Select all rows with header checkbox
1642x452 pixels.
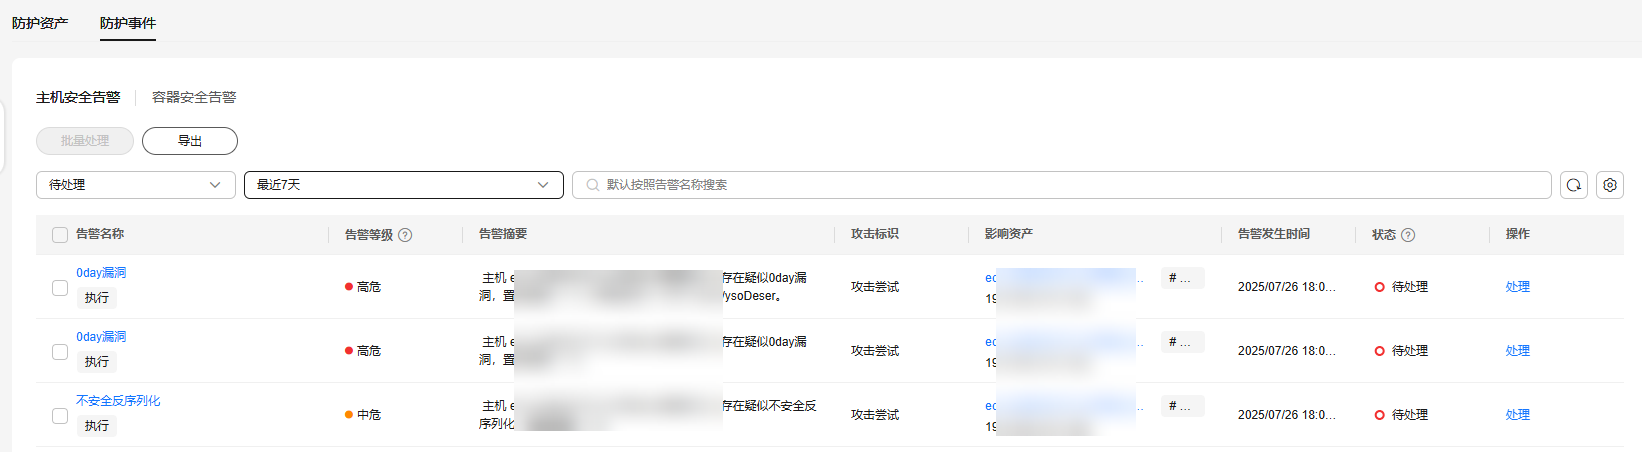tap(60, 235)
